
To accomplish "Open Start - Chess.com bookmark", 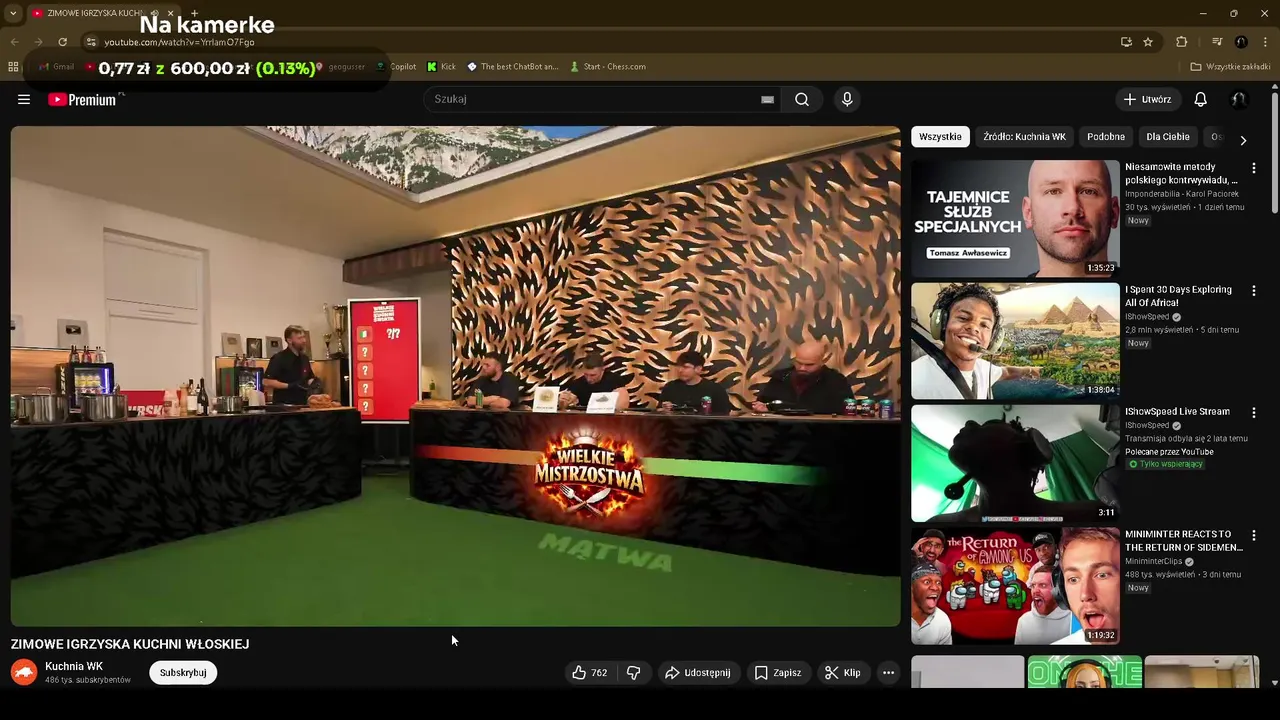I will click(x=608, y=67).
